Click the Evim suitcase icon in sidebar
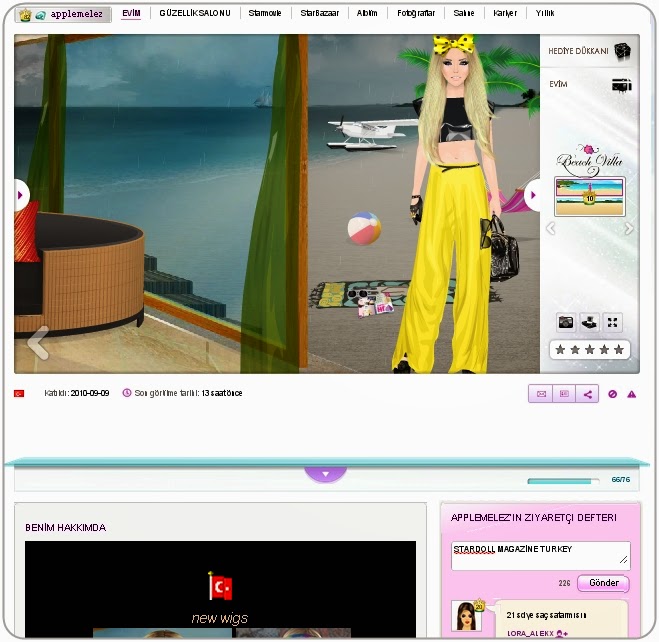 click(622, 85)
